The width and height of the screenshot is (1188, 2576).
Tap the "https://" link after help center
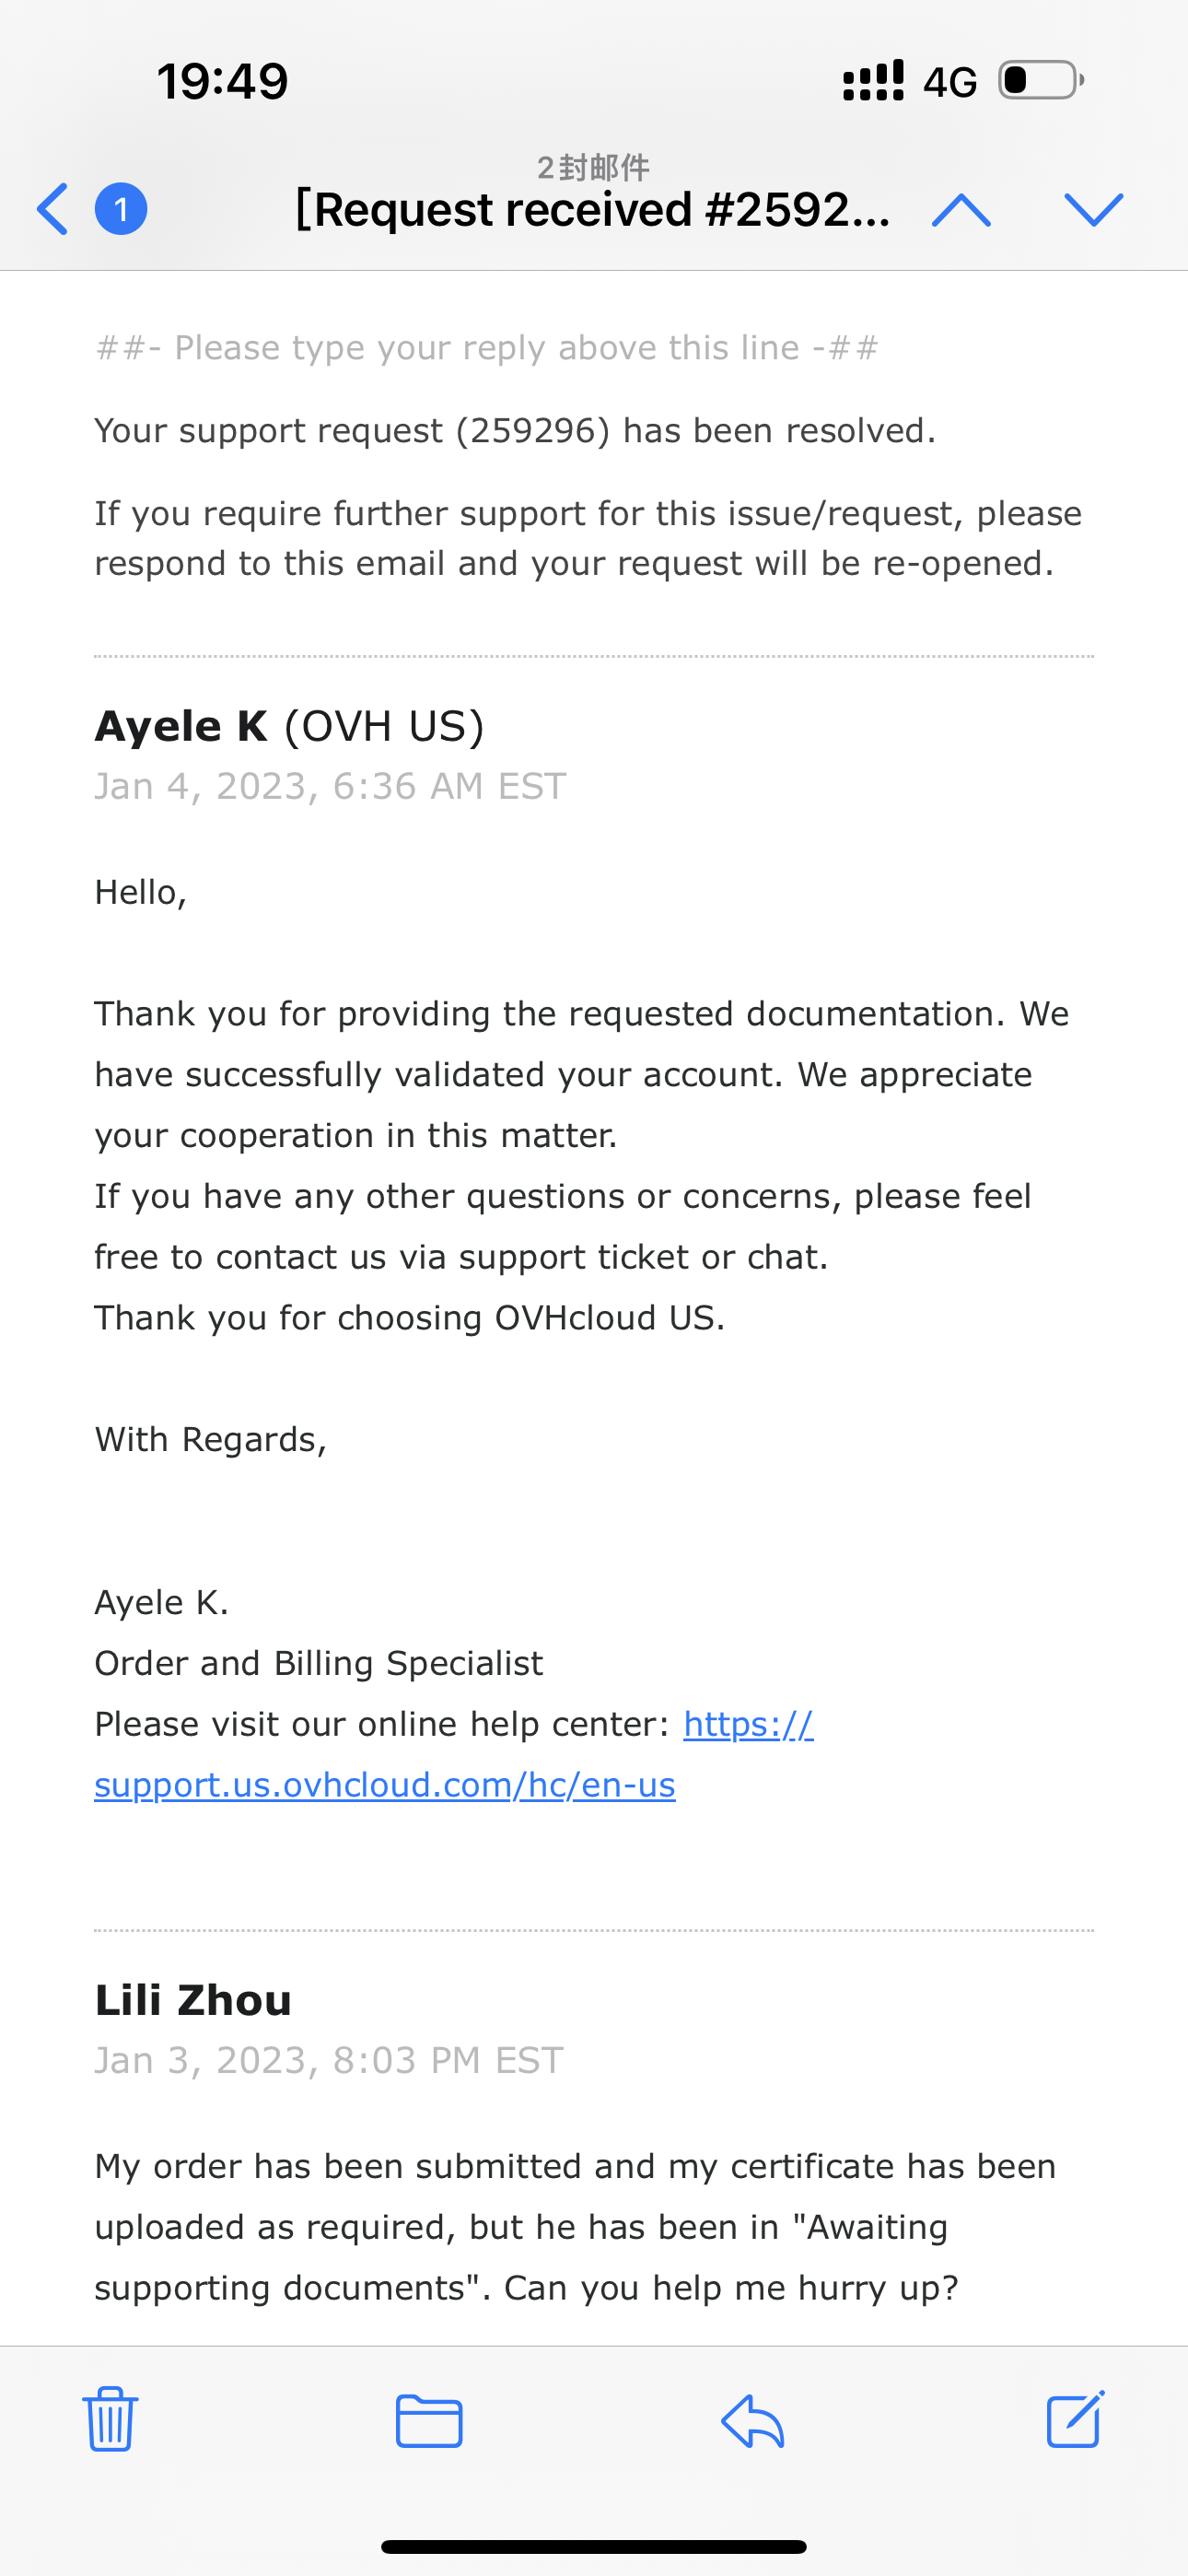coord(748,1724)
